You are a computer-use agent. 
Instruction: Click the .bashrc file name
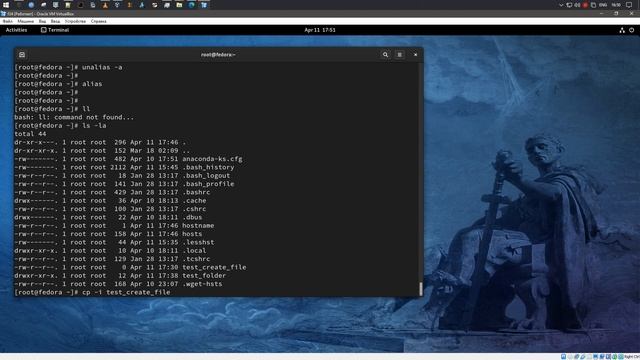(x=196, y=192)
